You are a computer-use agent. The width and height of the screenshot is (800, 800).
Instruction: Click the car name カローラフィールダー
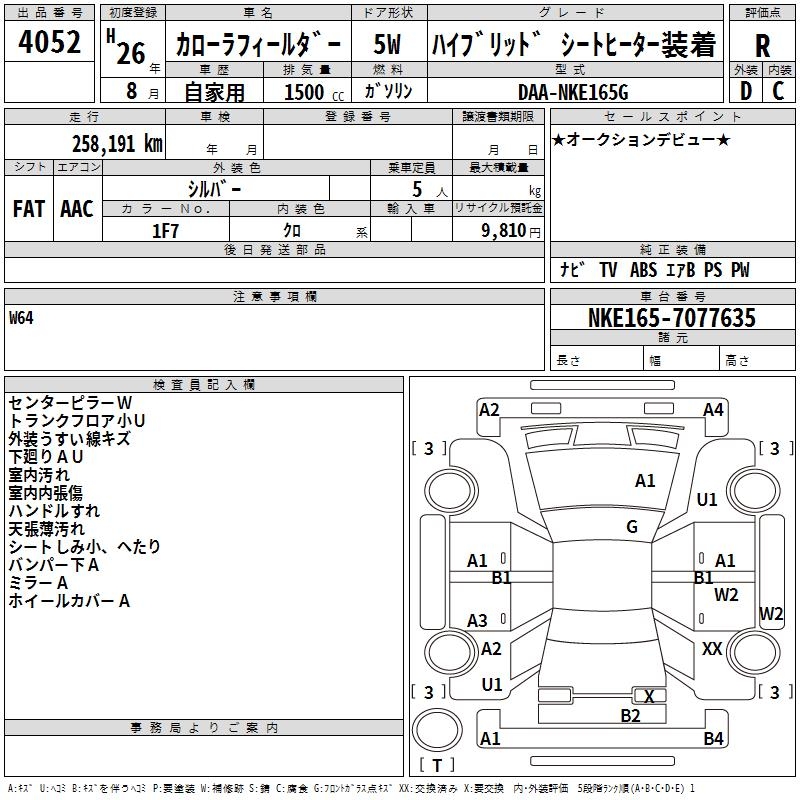coord(258,45)
